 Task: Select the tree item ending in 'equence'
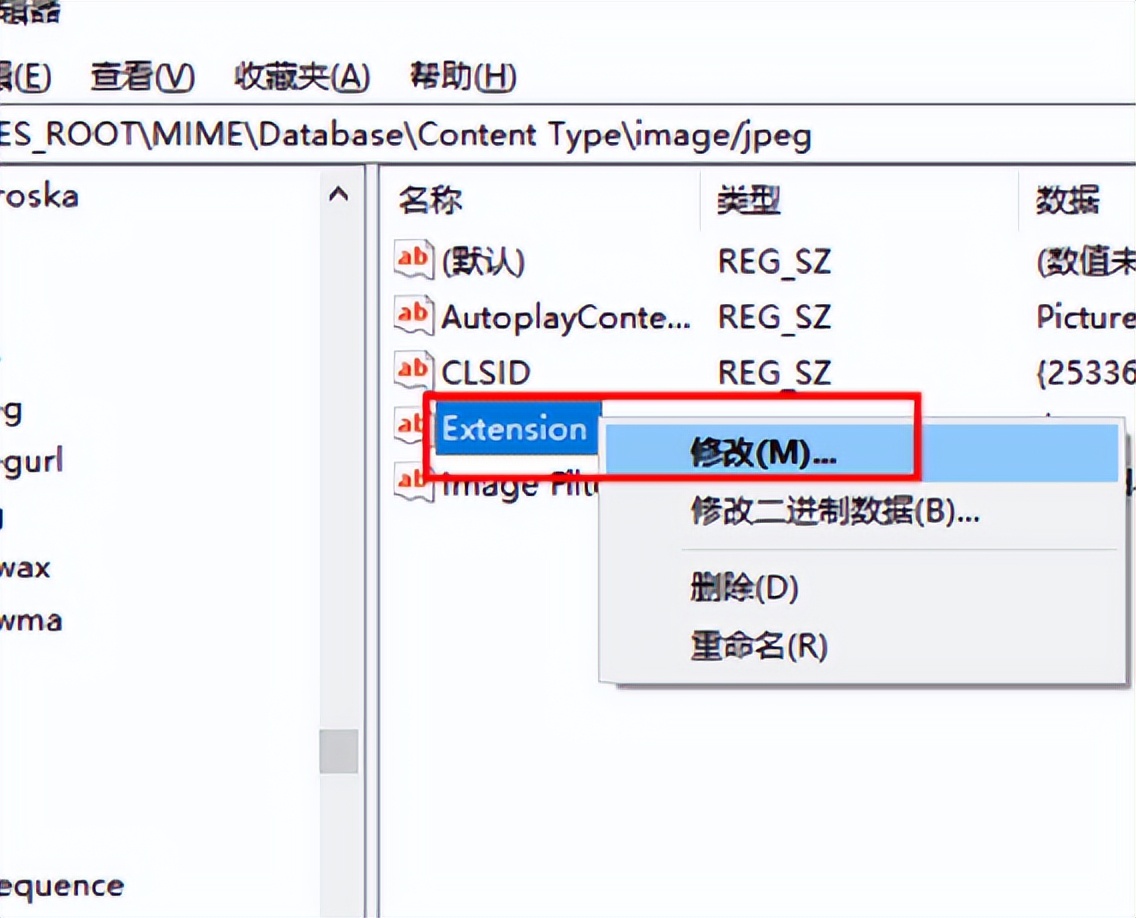pyautogui.click(x=62, y=887)
